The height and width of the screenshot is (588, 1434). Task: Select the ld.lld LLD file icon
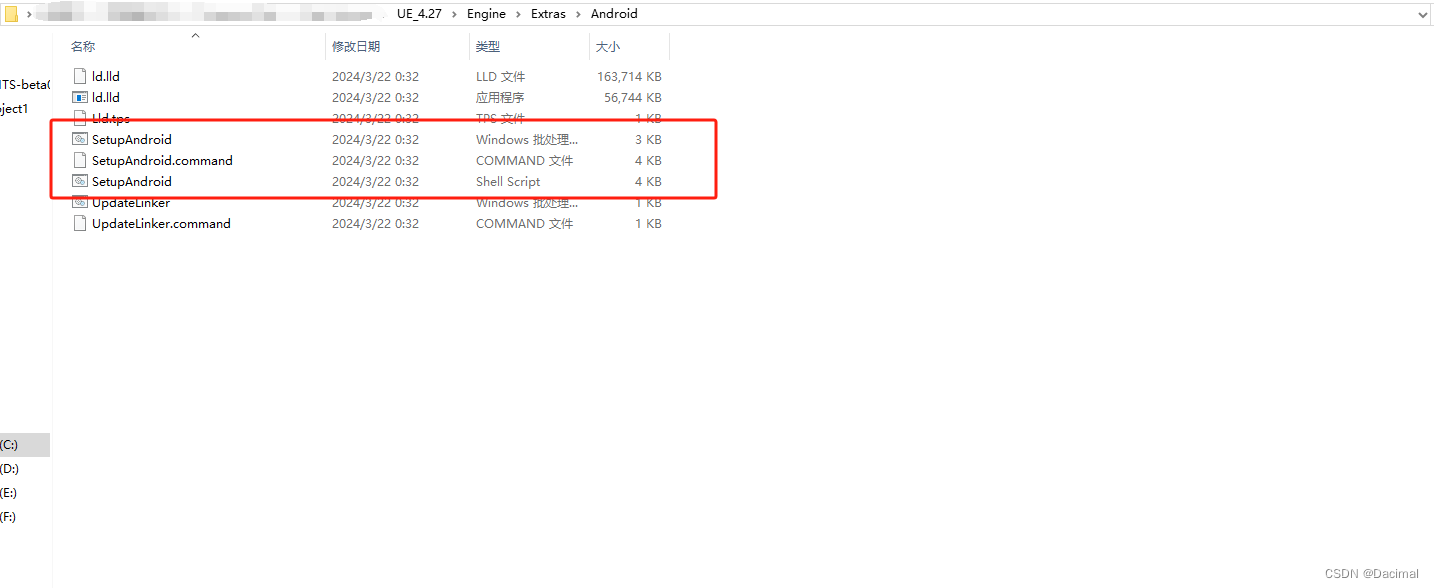click(x=80, y=76)
